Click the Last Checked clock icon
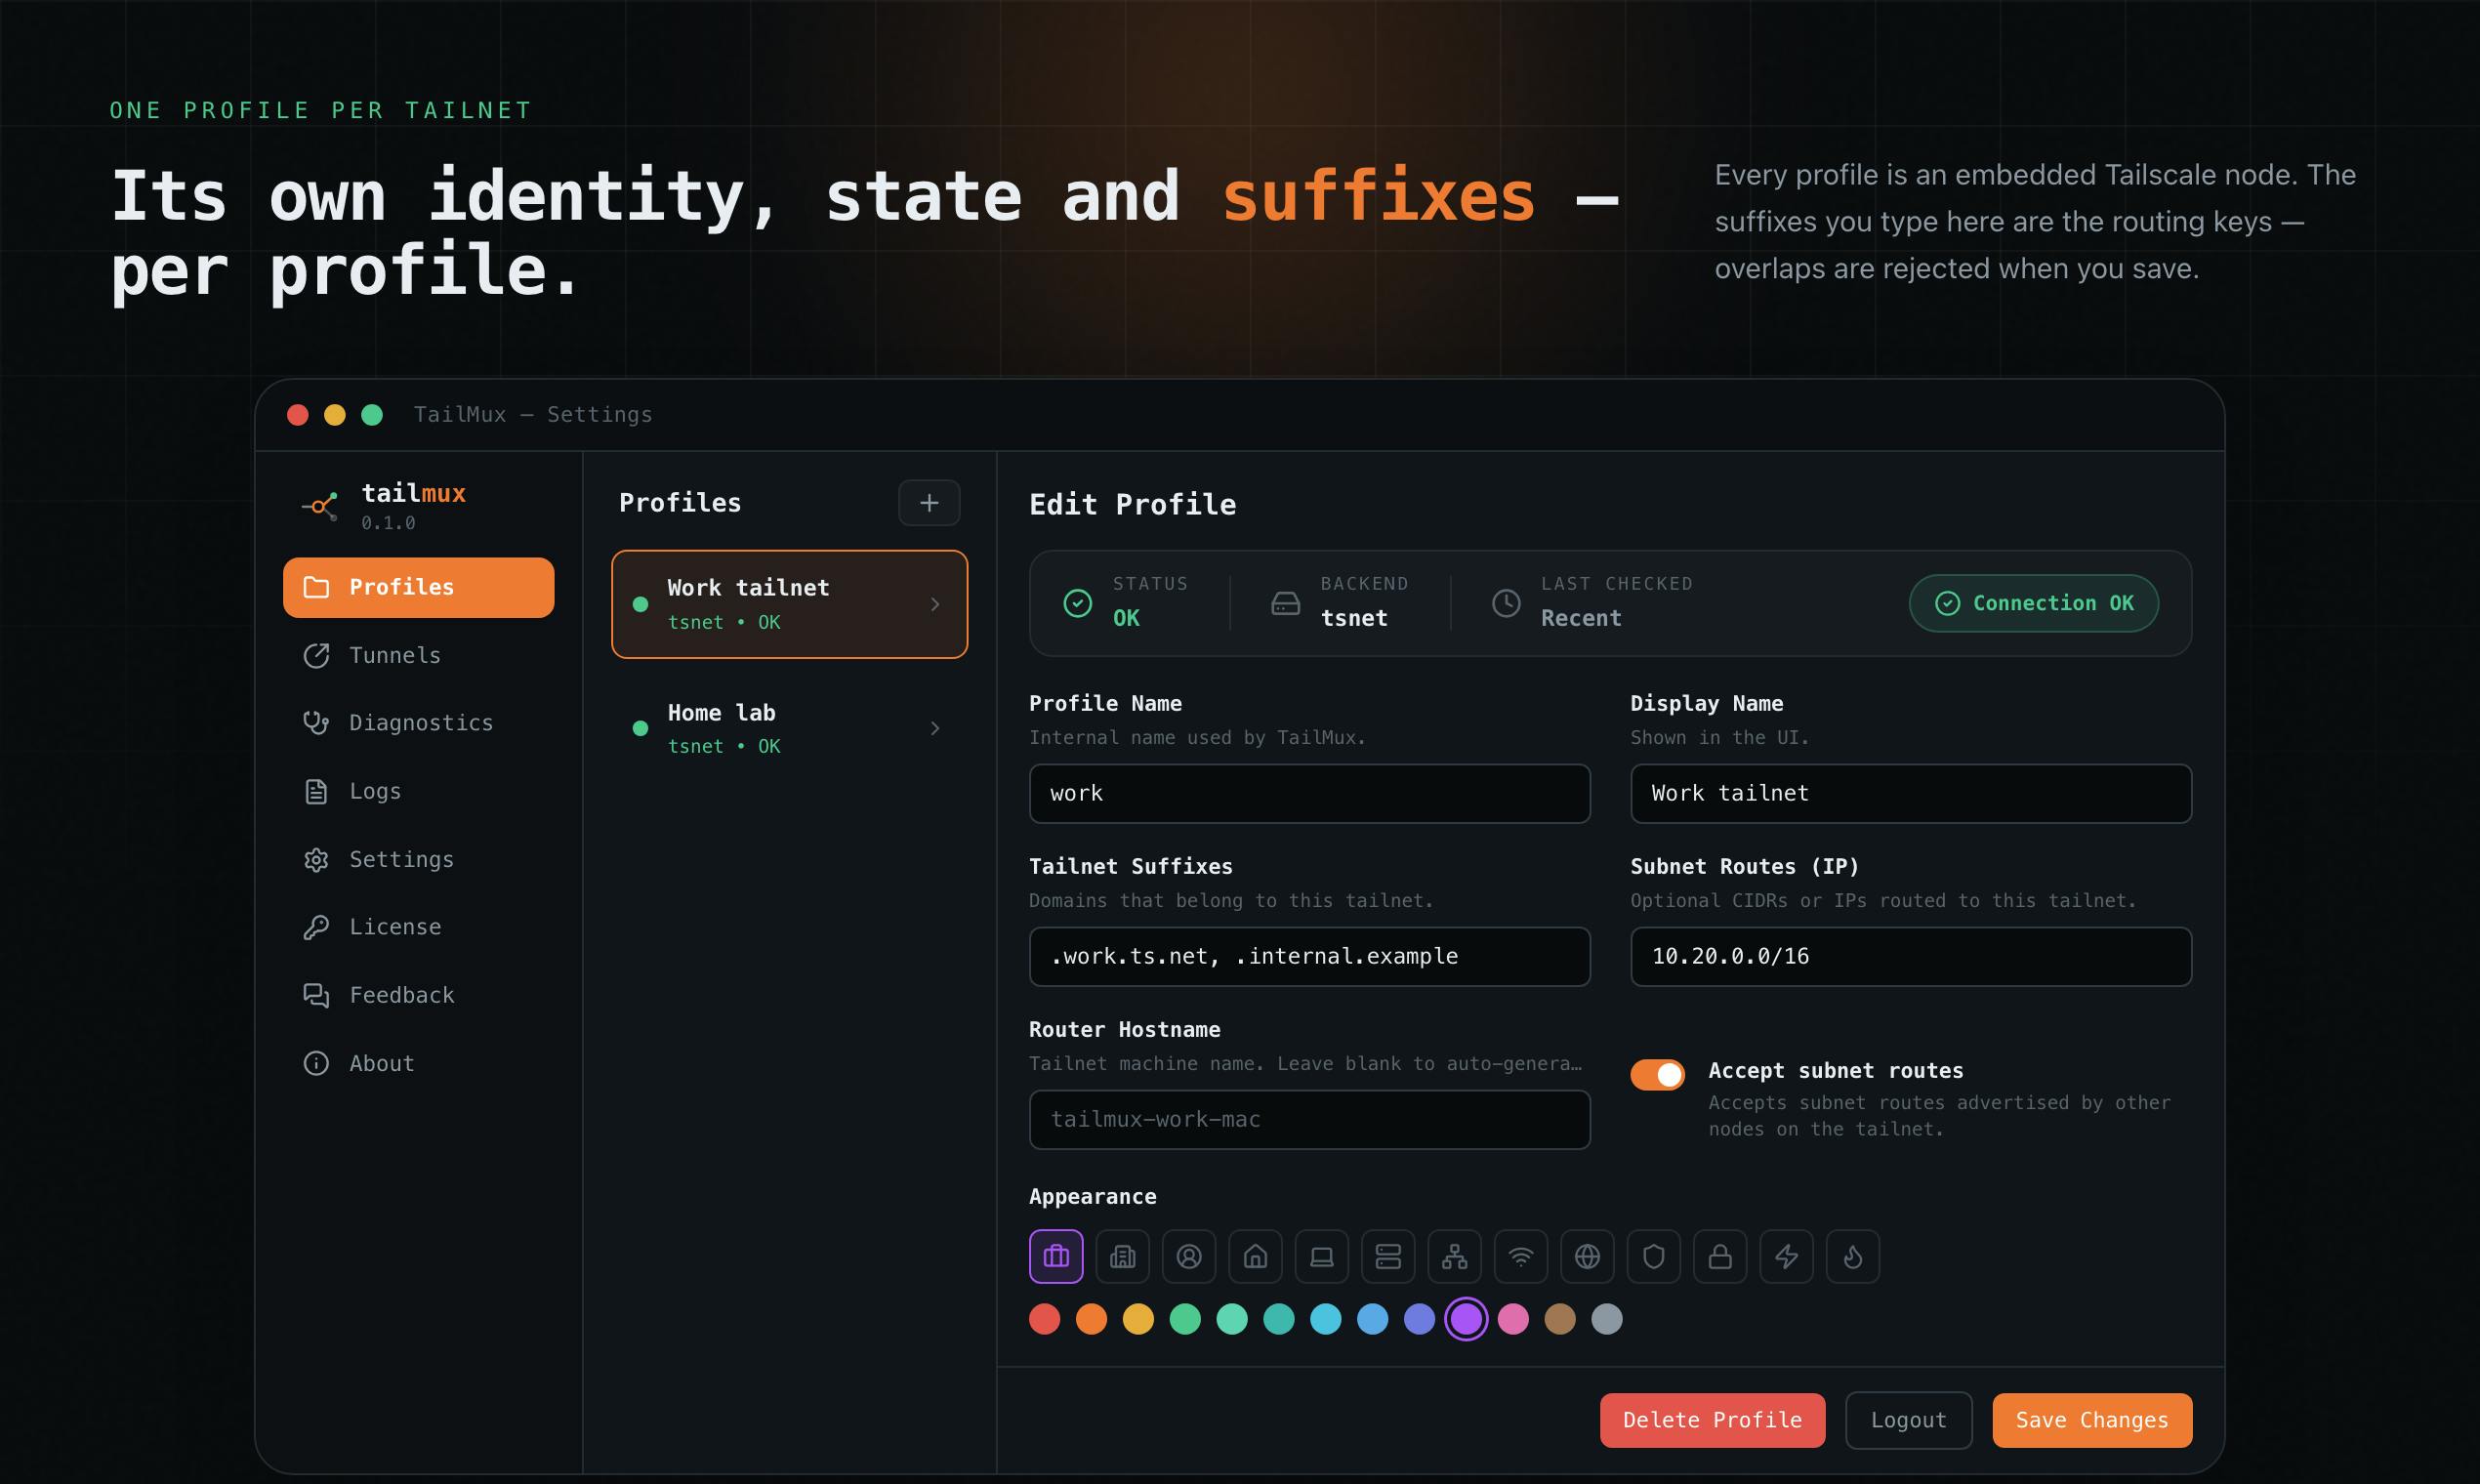The height and width of the screenshot is (1484, 2480). [1506, 603]
